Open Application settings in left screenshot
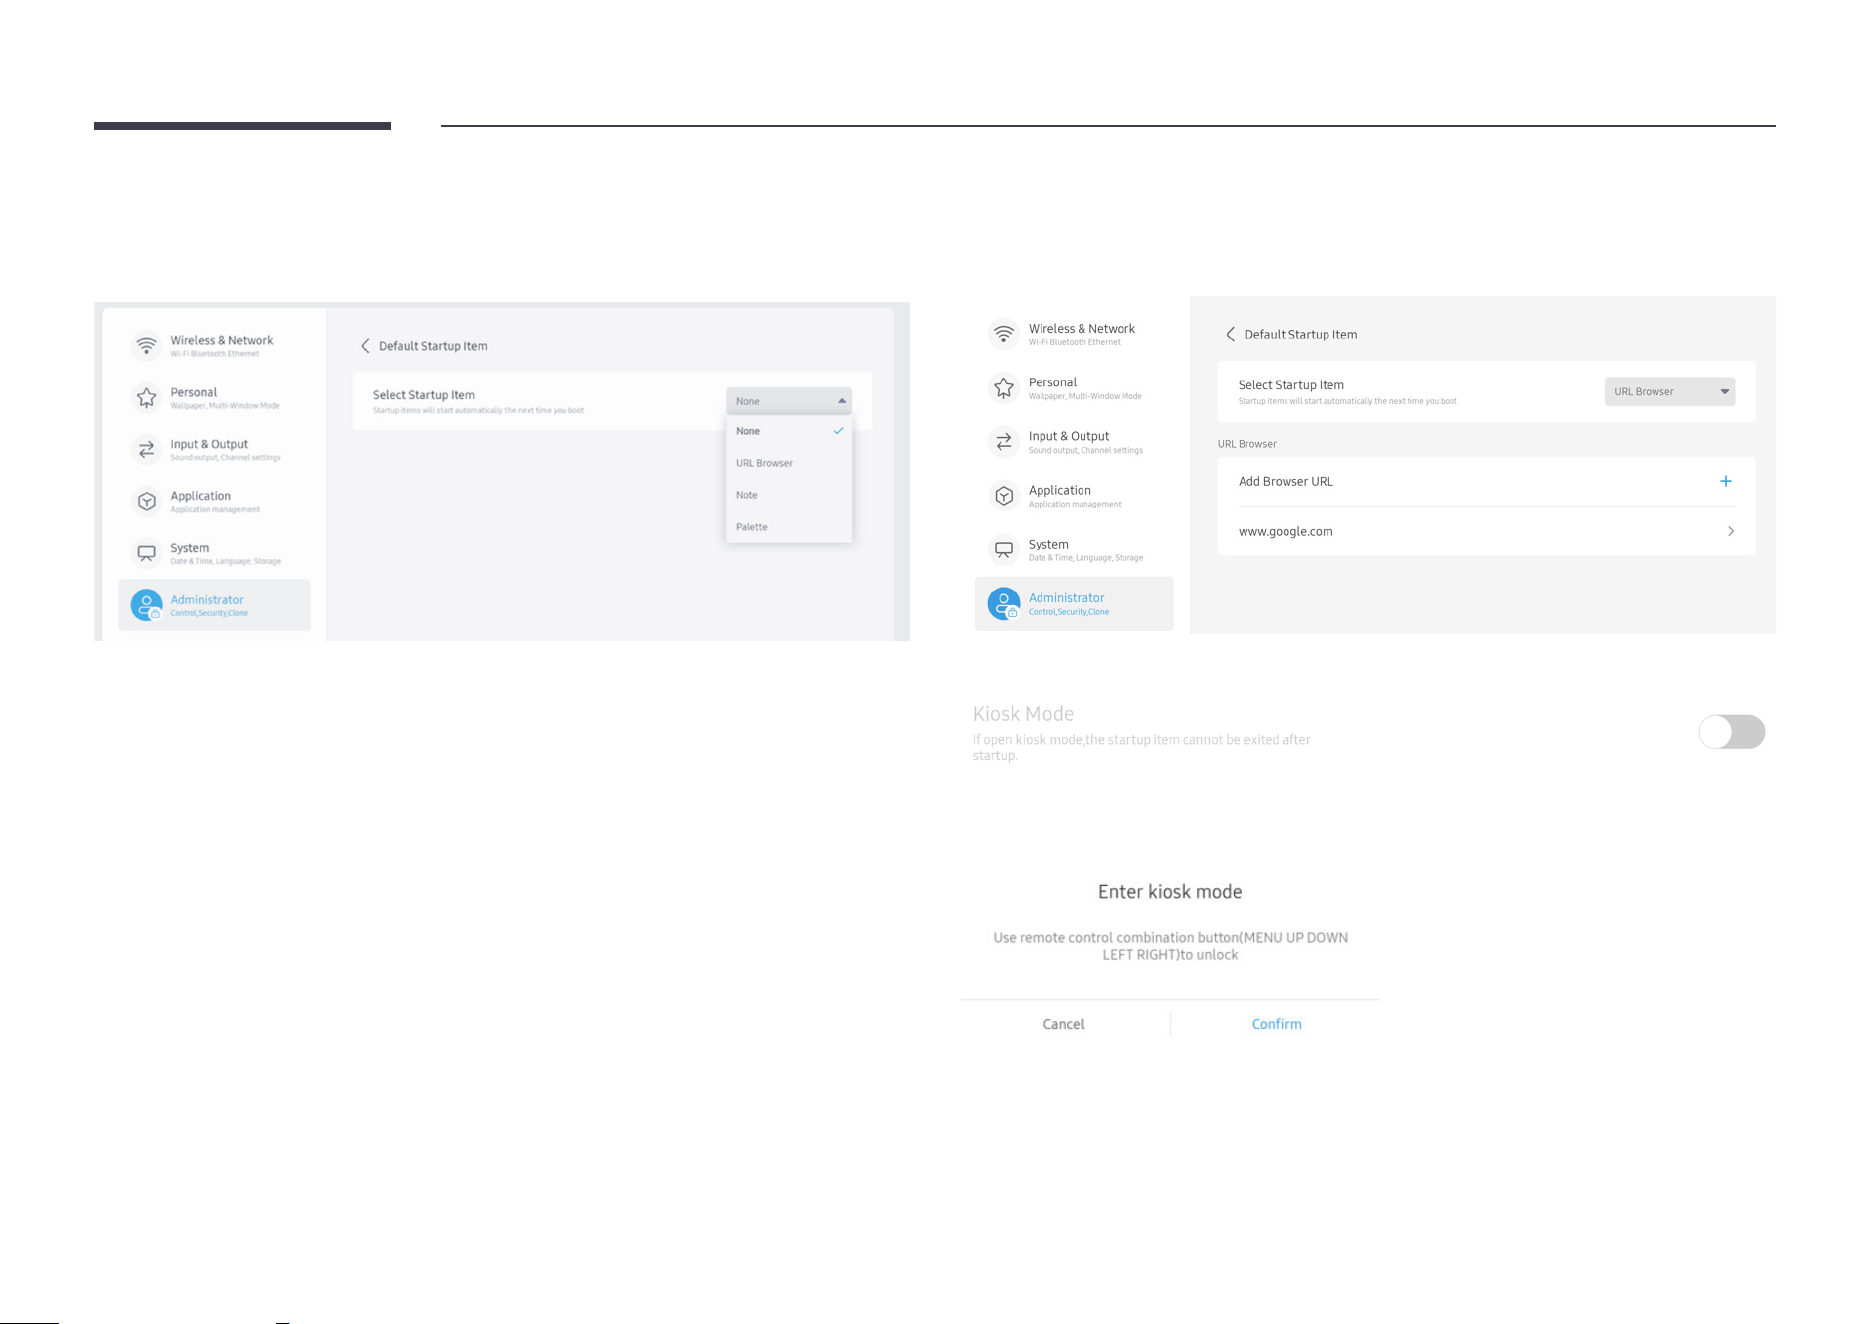The width and height of the screenshot is (1872, 1324). click(214, 501)
